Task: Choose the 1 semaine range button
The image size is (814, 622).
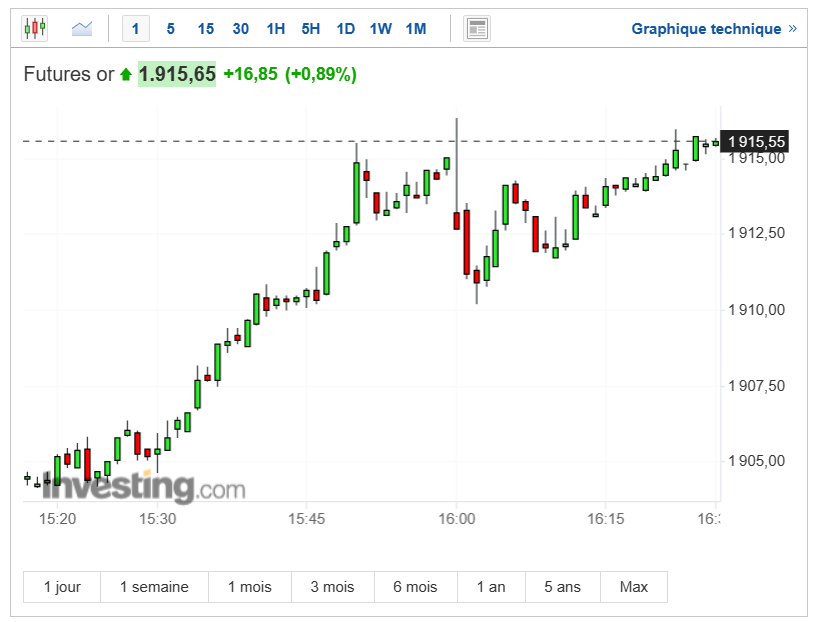Action: (x=154, y=587)
